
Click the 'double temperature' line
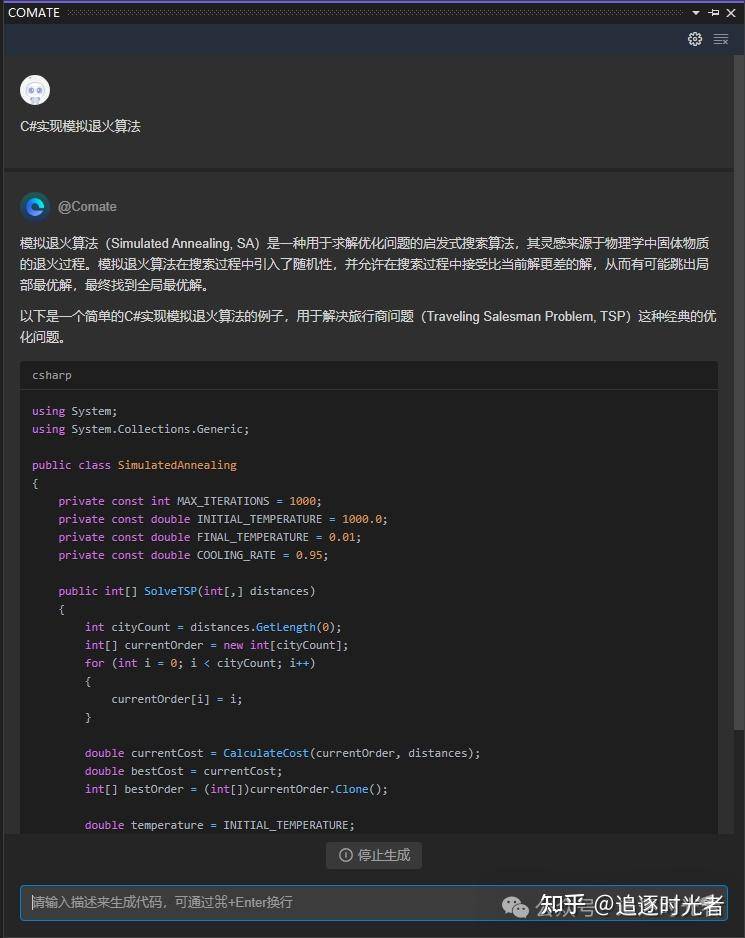(220, 825)
